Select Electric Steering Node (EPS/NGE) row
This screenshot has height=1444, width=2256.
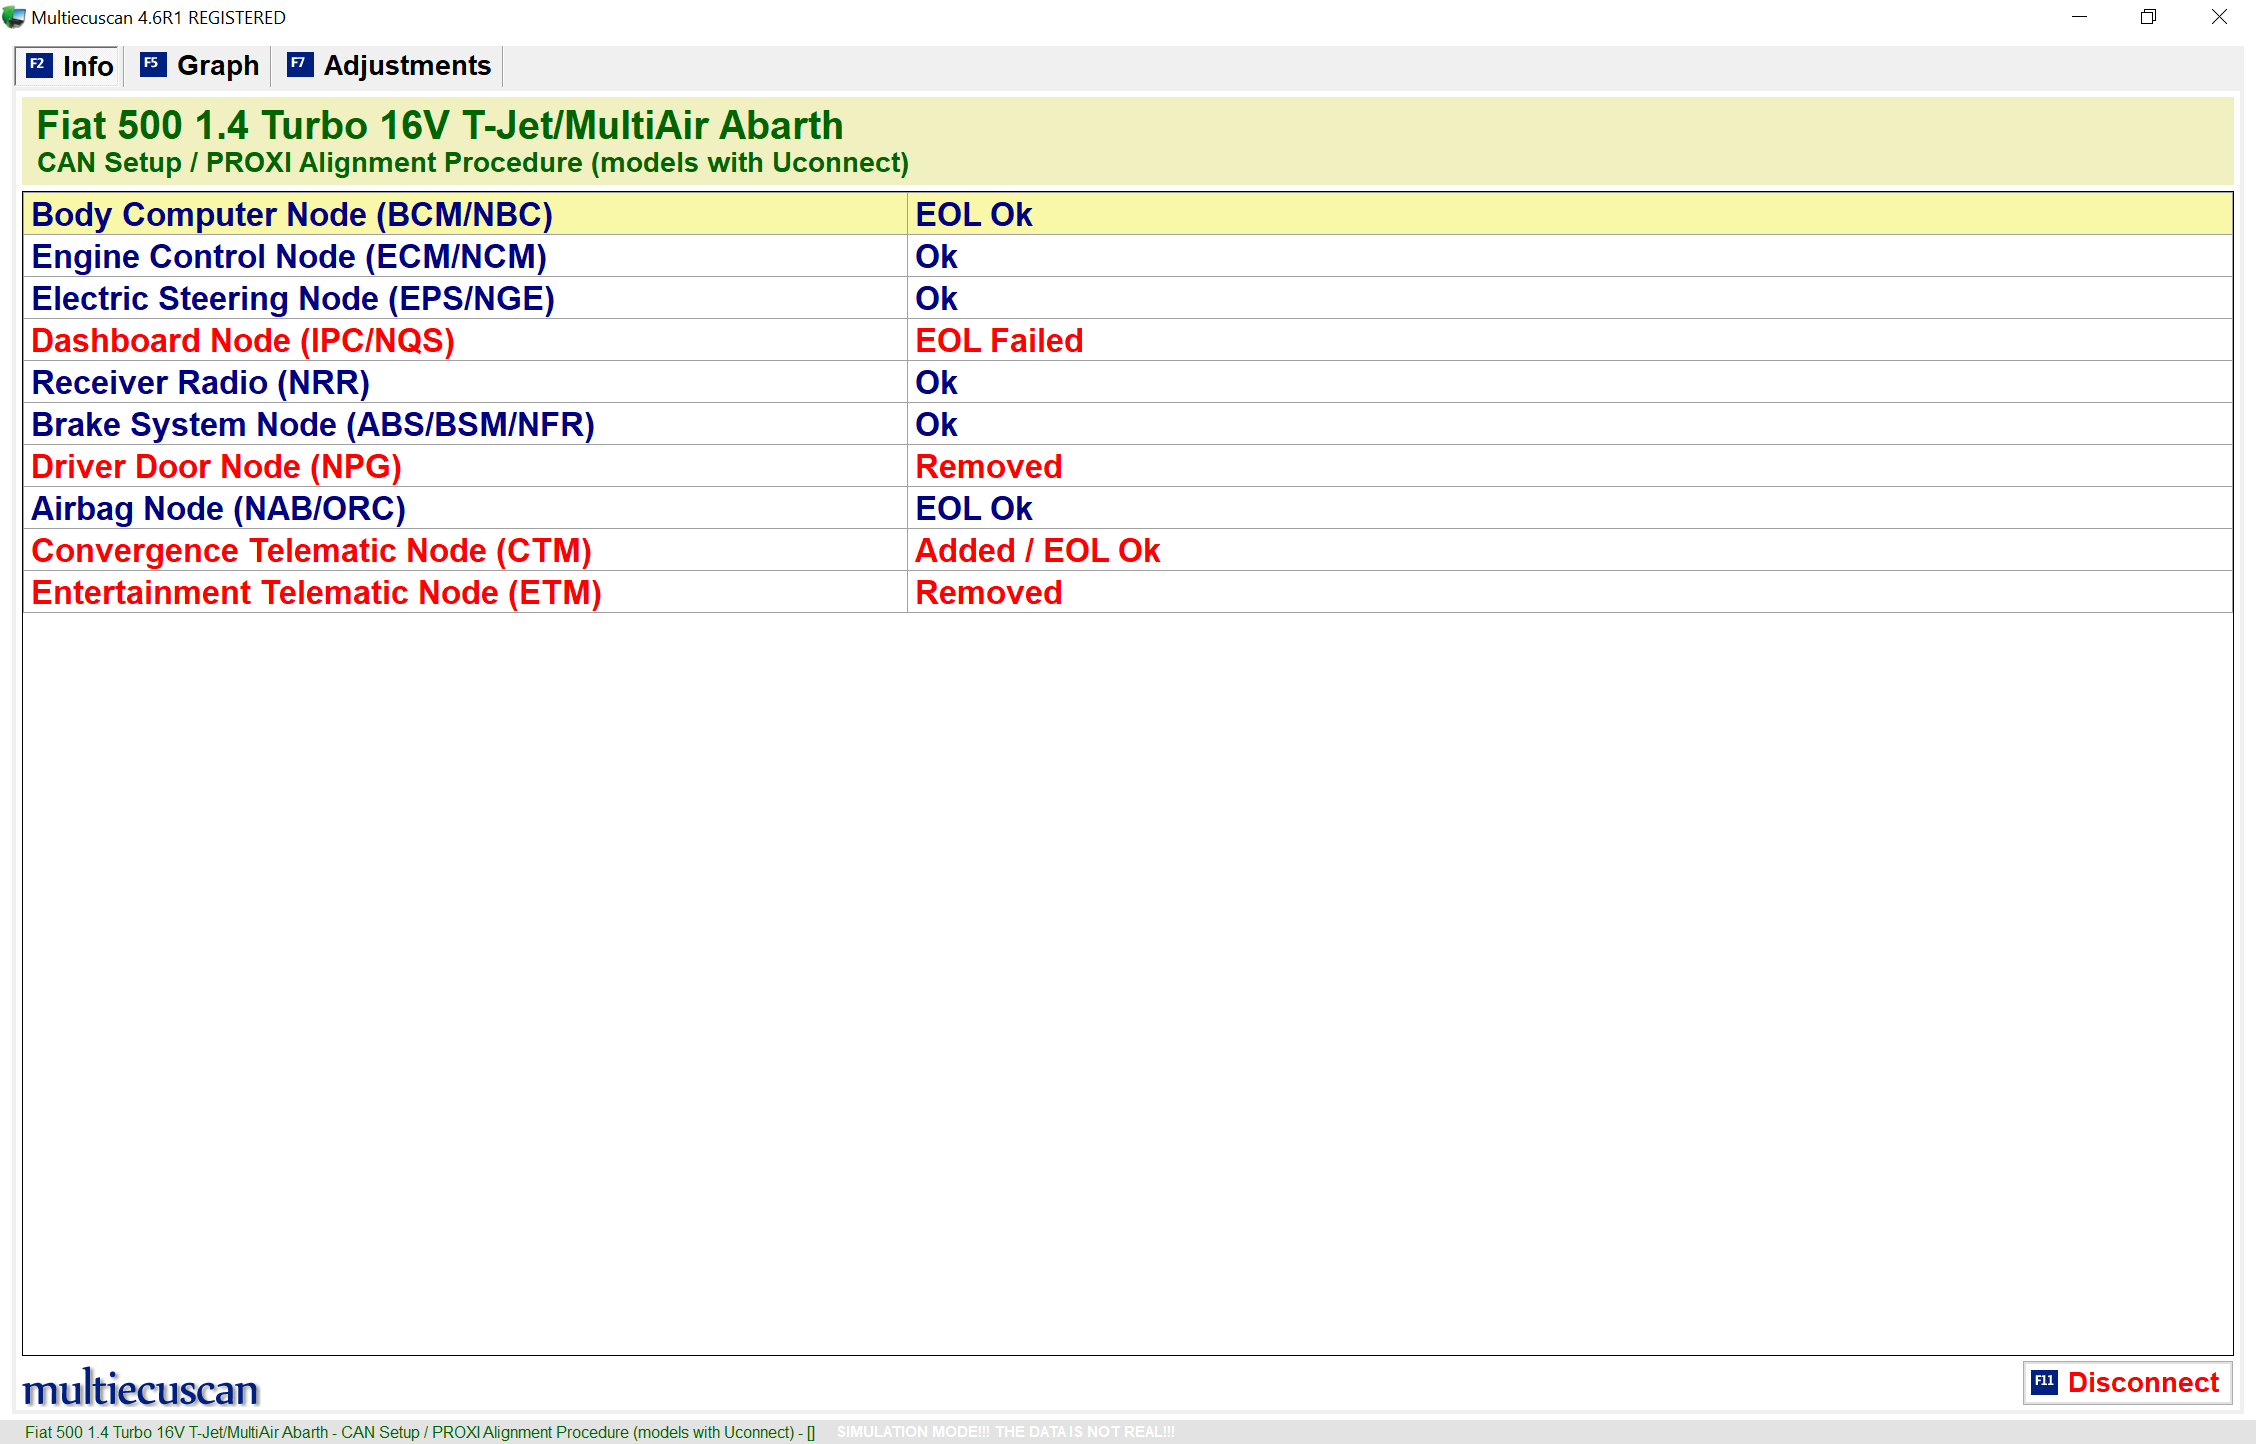point(1128,298)
